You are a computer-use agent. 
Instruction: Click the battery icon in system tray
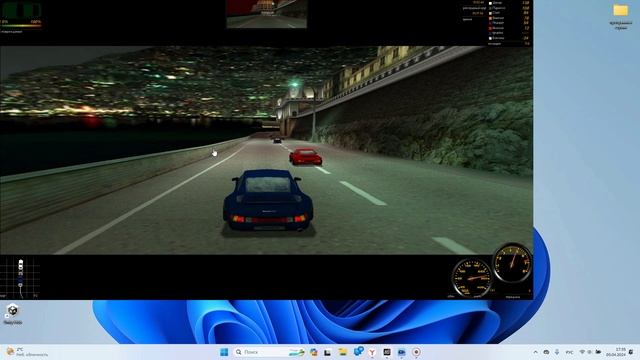[598, 352]
